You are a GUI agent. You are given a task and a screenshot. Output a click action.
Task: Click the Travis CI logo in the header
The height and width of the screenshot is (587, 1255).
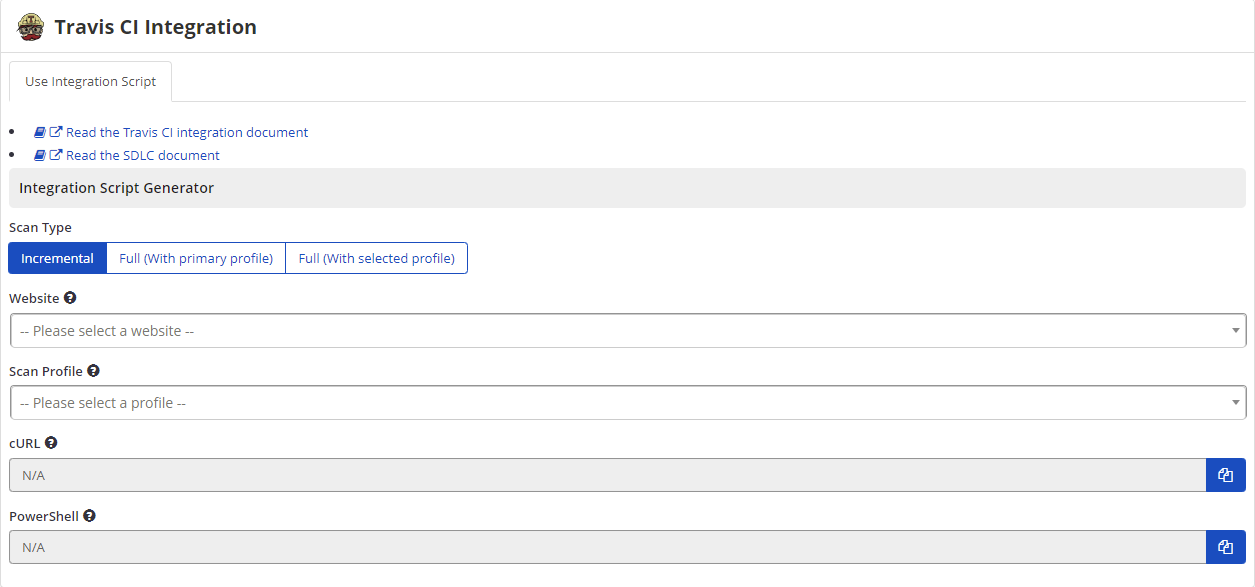click(31, 26)
